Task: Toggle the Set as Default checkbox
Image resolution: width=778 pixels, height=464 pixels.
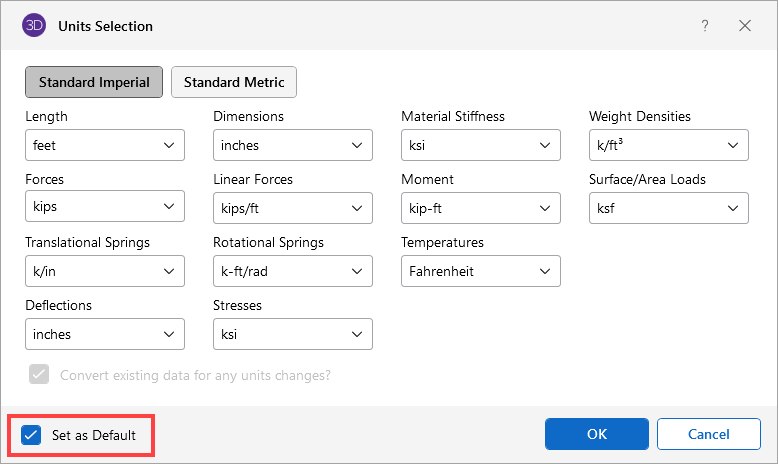Action: pyautogui.click(x=31, y=435)
